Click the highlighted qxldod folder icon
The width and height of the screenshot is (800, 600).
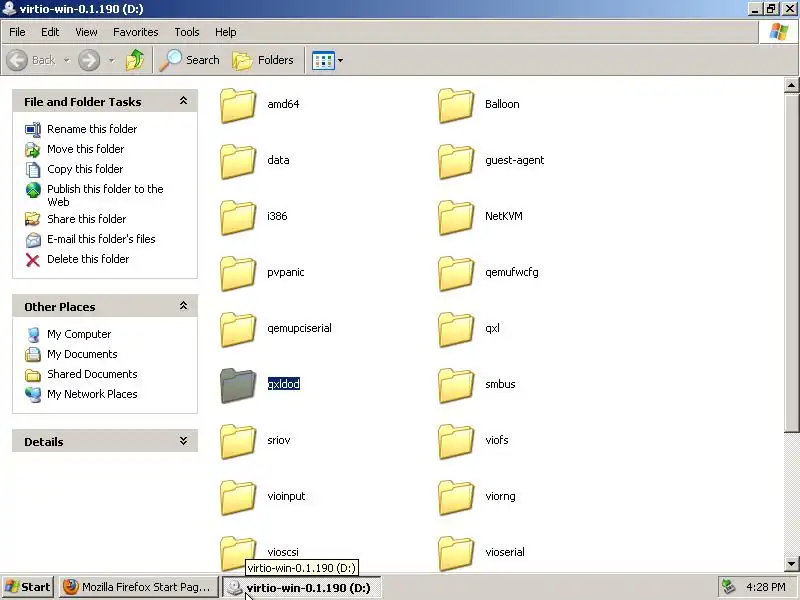[238, 386]
